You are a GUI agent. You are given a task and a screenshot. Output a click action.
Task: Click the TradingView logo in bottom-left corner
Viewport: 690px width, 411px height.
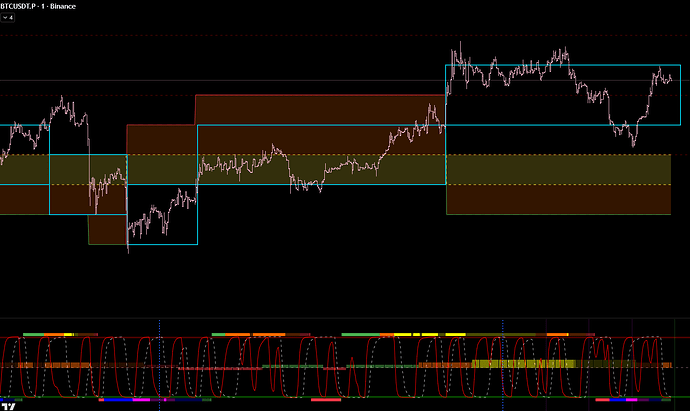coord(14,404)
